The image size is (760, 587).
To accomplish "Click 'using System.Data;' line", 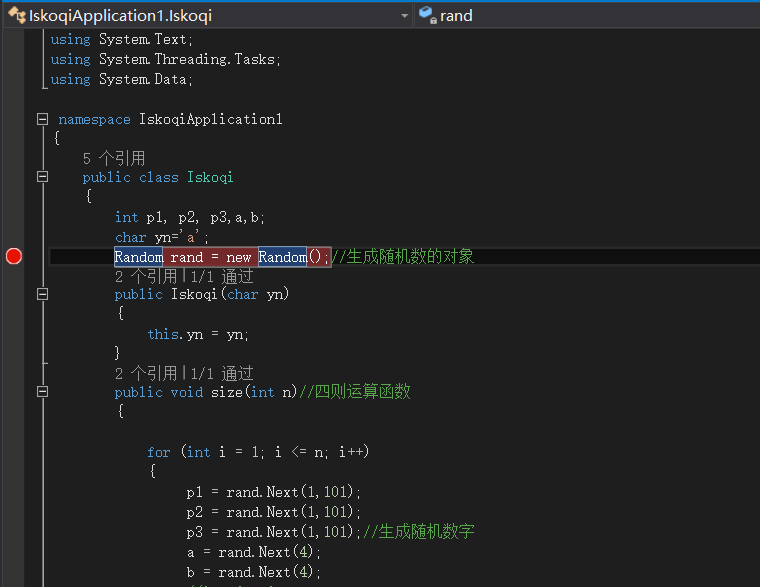I will coord(122,79).
